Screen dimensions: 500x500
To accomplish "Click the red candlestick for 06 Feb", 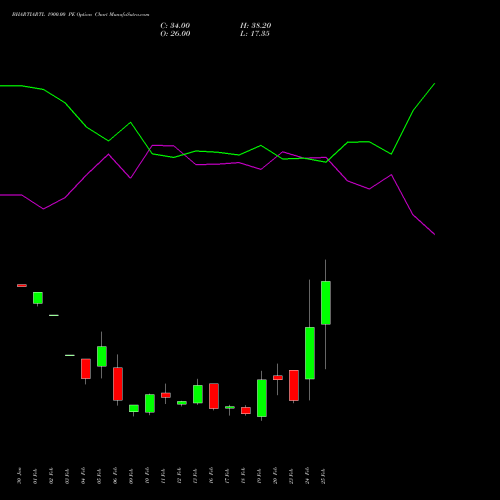I will pos(118,384).
